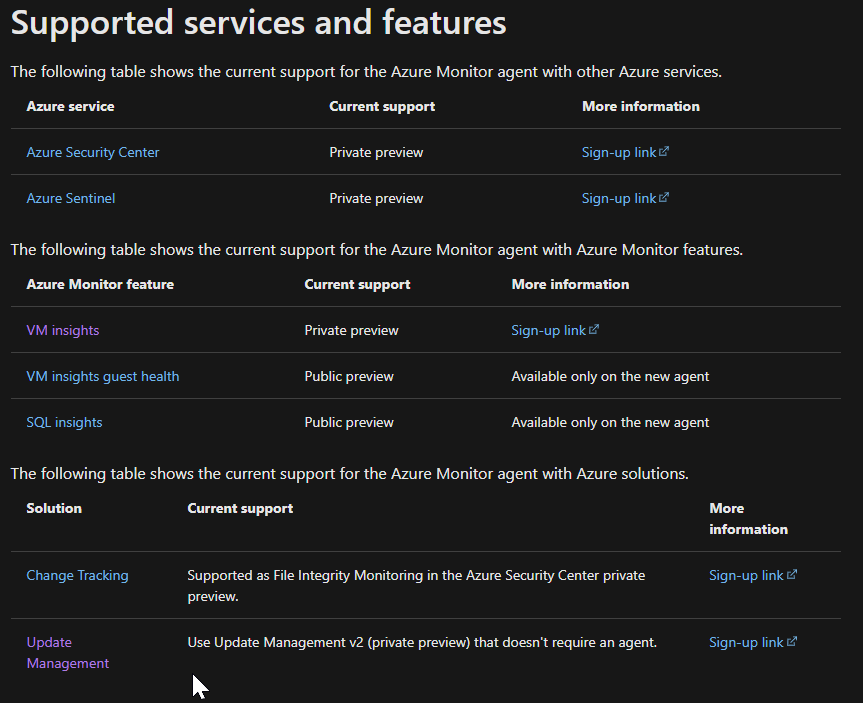Click Sign-up link in Change Tracking row

point(746,574)
